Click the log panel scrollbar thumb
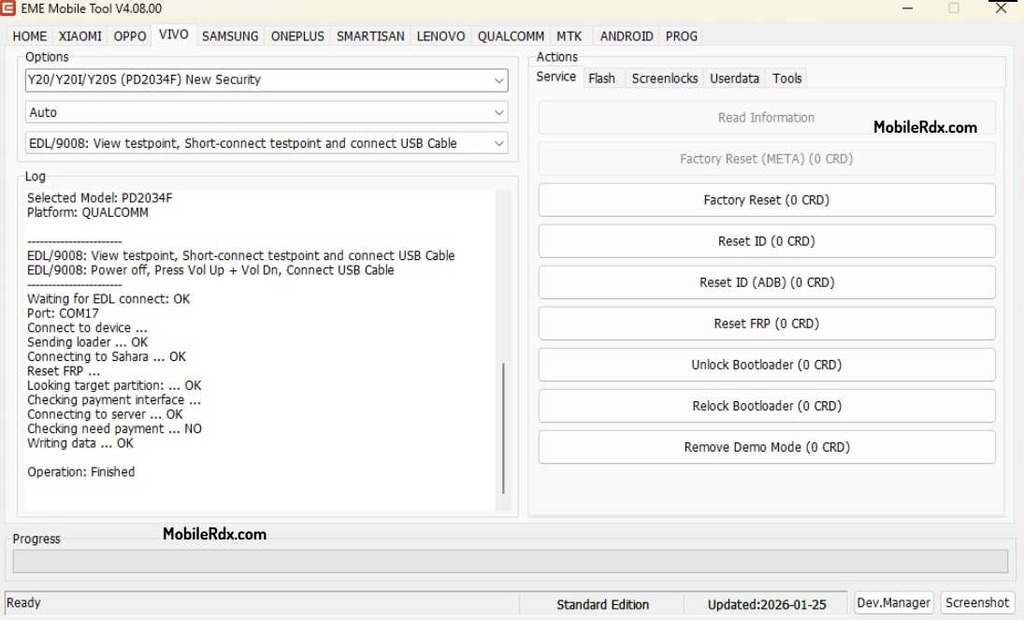Screen dimensions: 1024x620 click(x=503, y=428)
